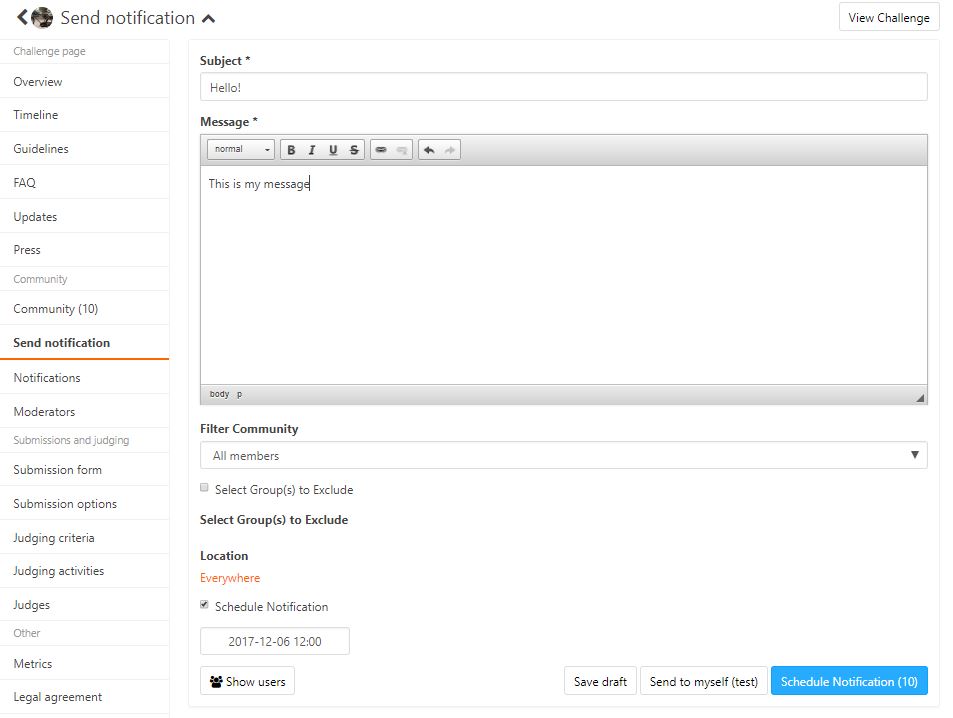This screenshot has width=953, height=718.
Task: Underline the selected message text
Action: (x=333, y=150)
